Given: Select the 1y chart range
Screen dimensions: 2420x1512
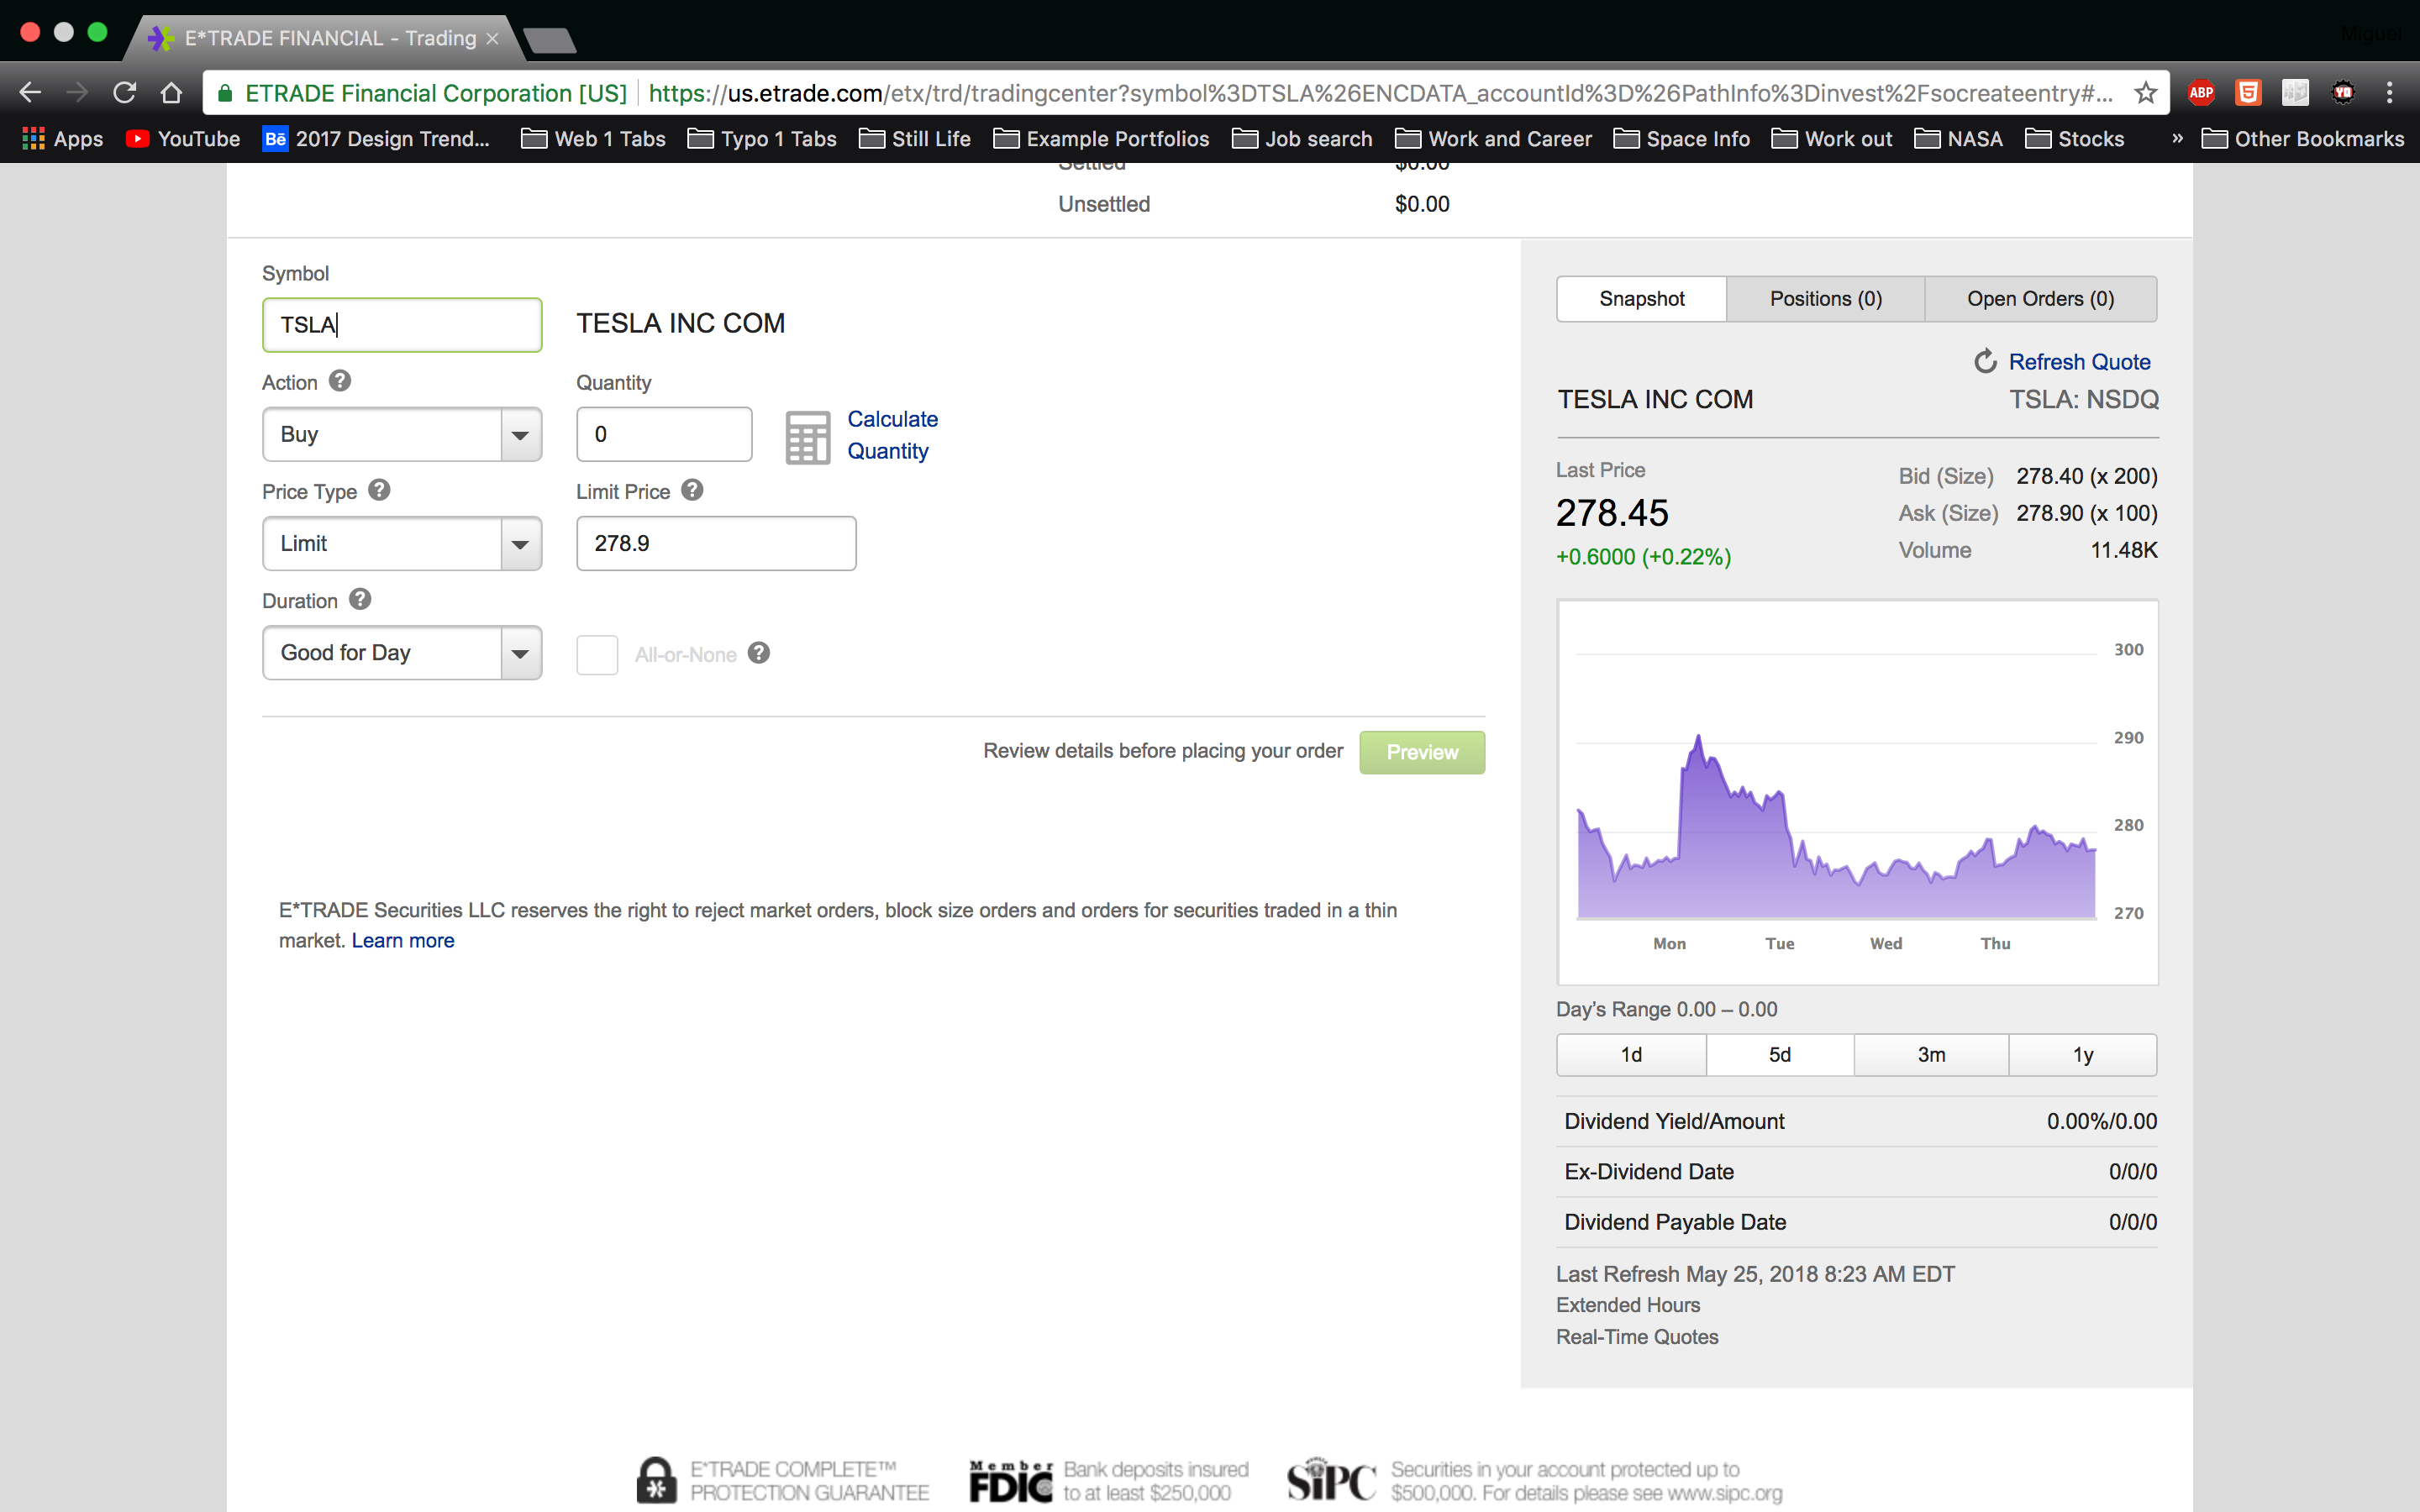Looking at the screenshot, I should click(2082, 1055).
